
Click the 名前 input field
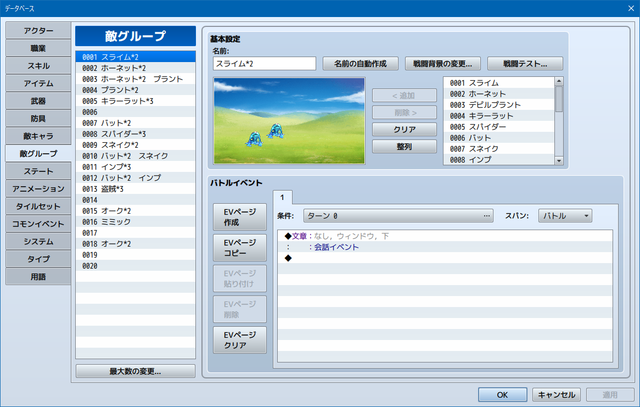coord(264,64)
